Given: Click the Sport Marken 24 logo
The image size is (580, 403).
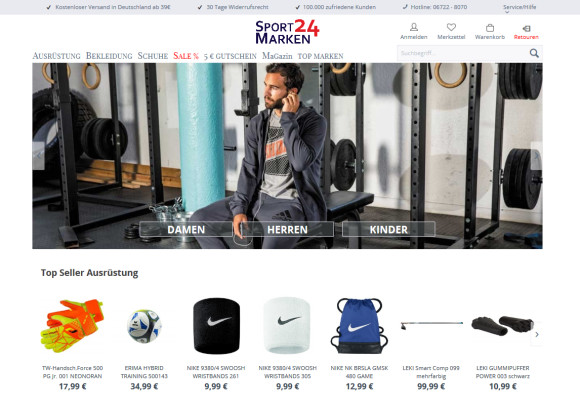Looking at the screenshot, I should pos(287,32).
